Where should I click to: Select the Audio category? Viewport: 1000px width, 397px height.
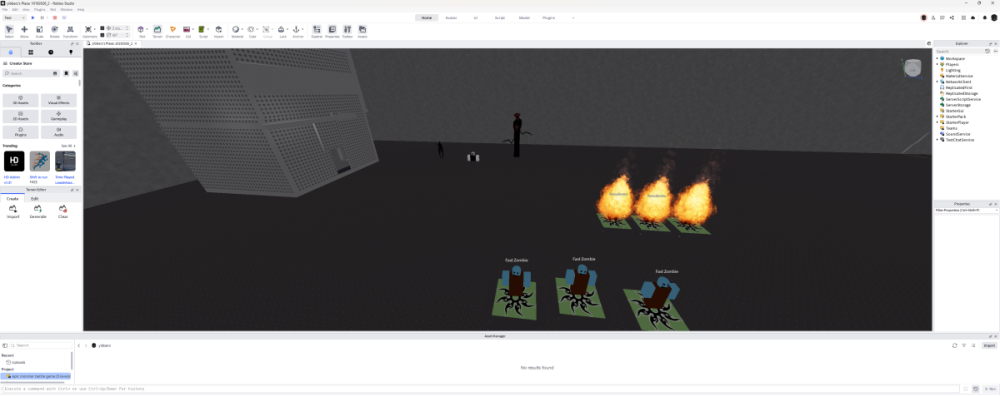59,132
